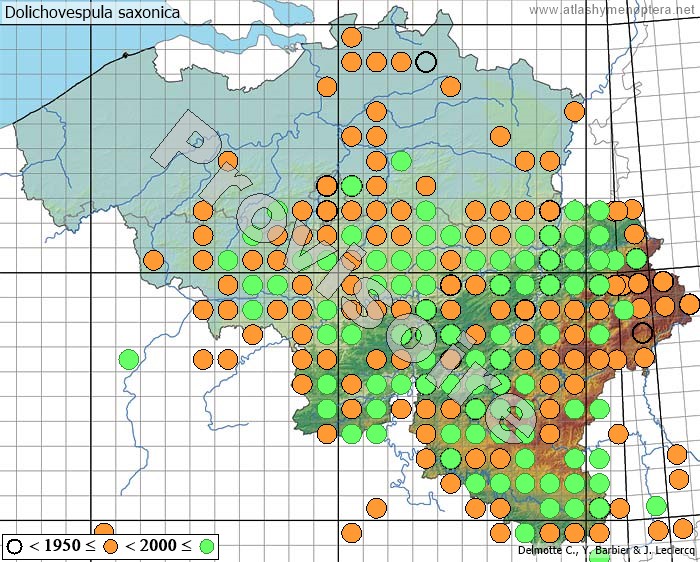The width and height of the screenshot is (700, 562).
Task: Click the green circle legend symbol
Action: 207,546
